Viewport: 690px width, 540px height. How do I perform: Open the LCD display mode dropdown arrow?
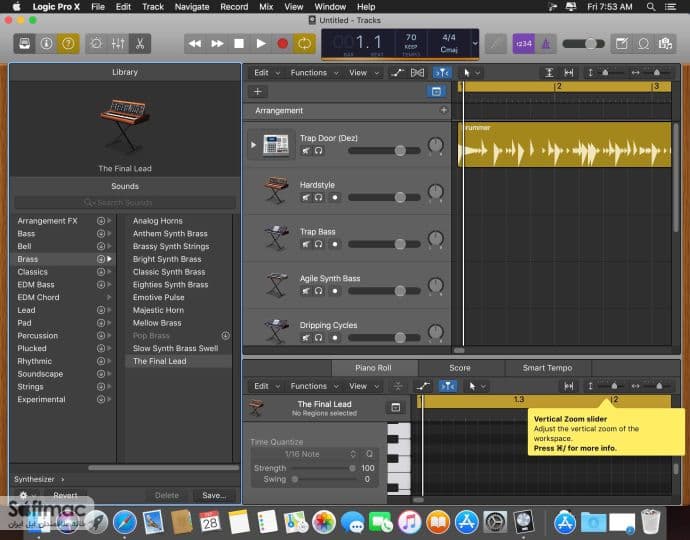tap(475, 43)
